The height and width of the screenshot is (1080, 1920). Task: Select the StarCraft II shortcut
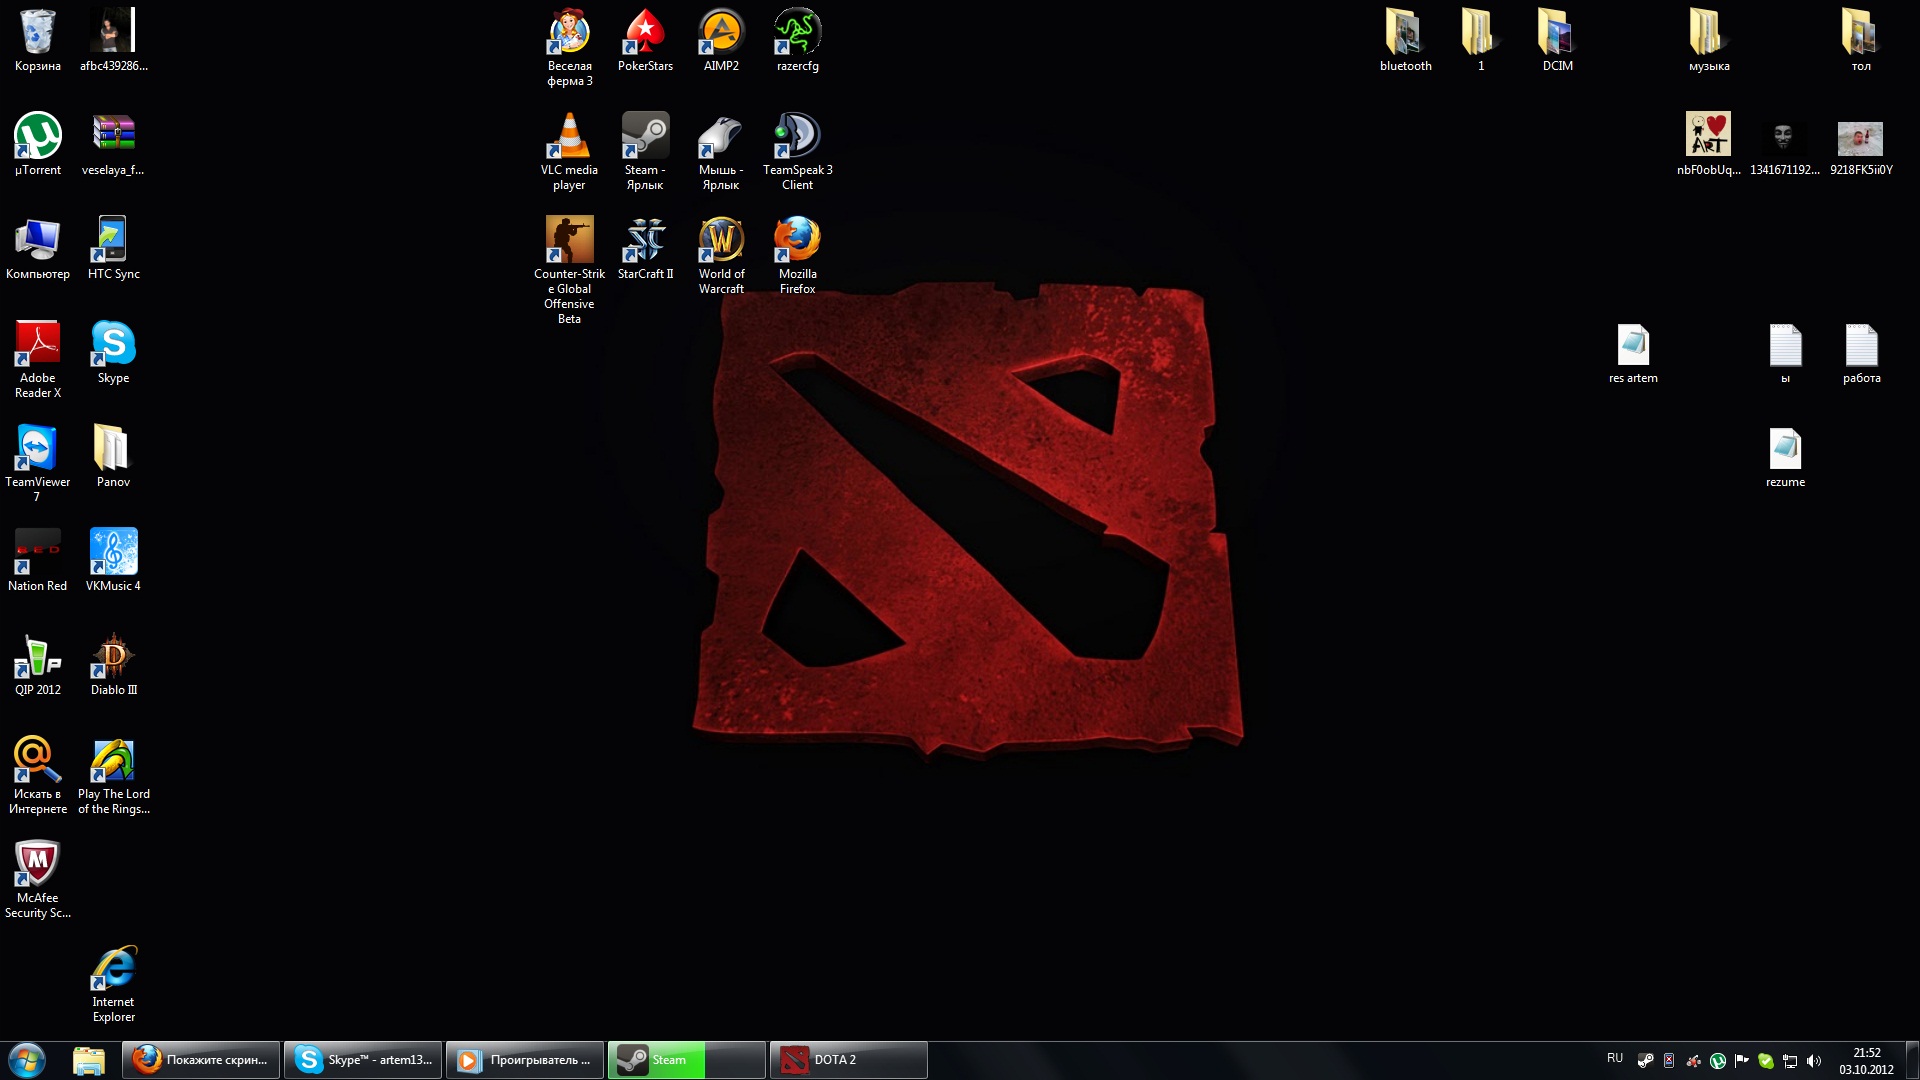646,248
